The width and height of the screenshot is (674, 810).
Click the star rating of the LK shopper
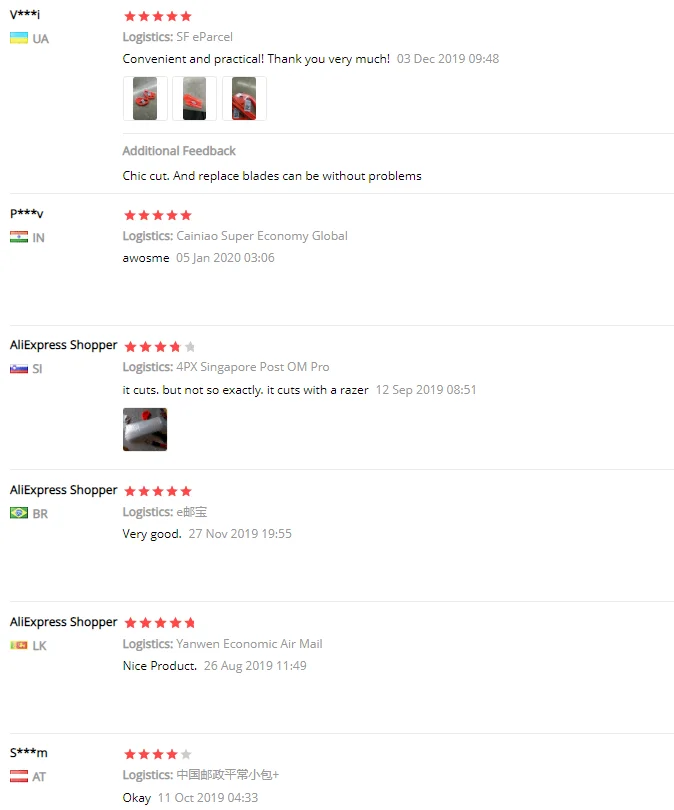pyautogui.click(x=160, y=623)
